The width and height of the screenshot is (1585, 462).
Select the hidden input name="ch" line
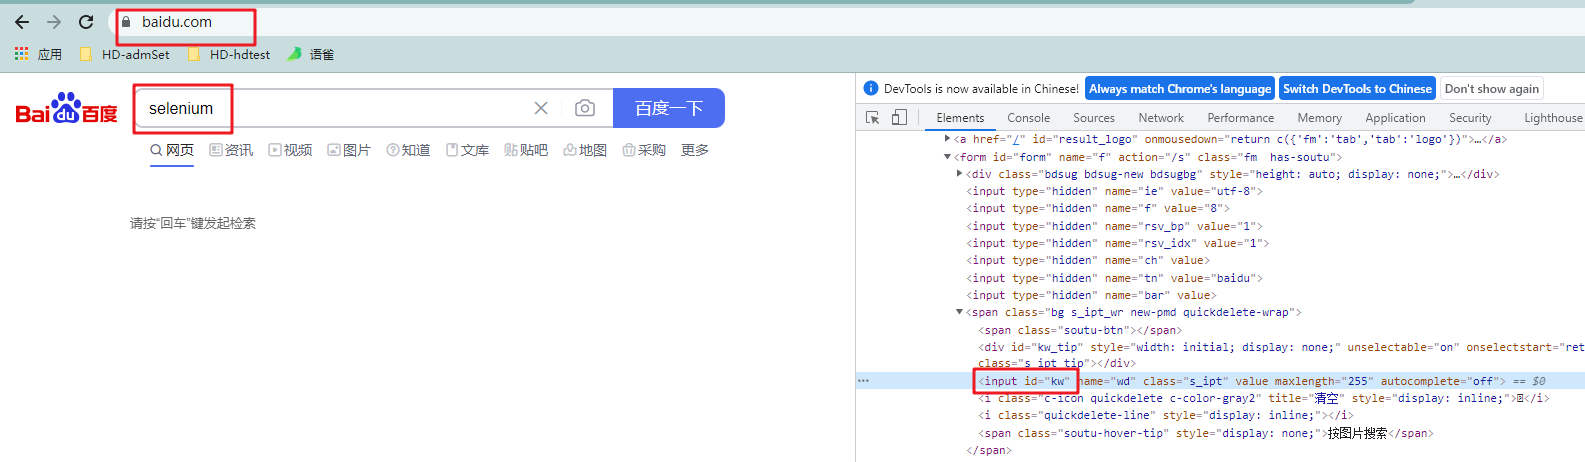click(1088, 260)
